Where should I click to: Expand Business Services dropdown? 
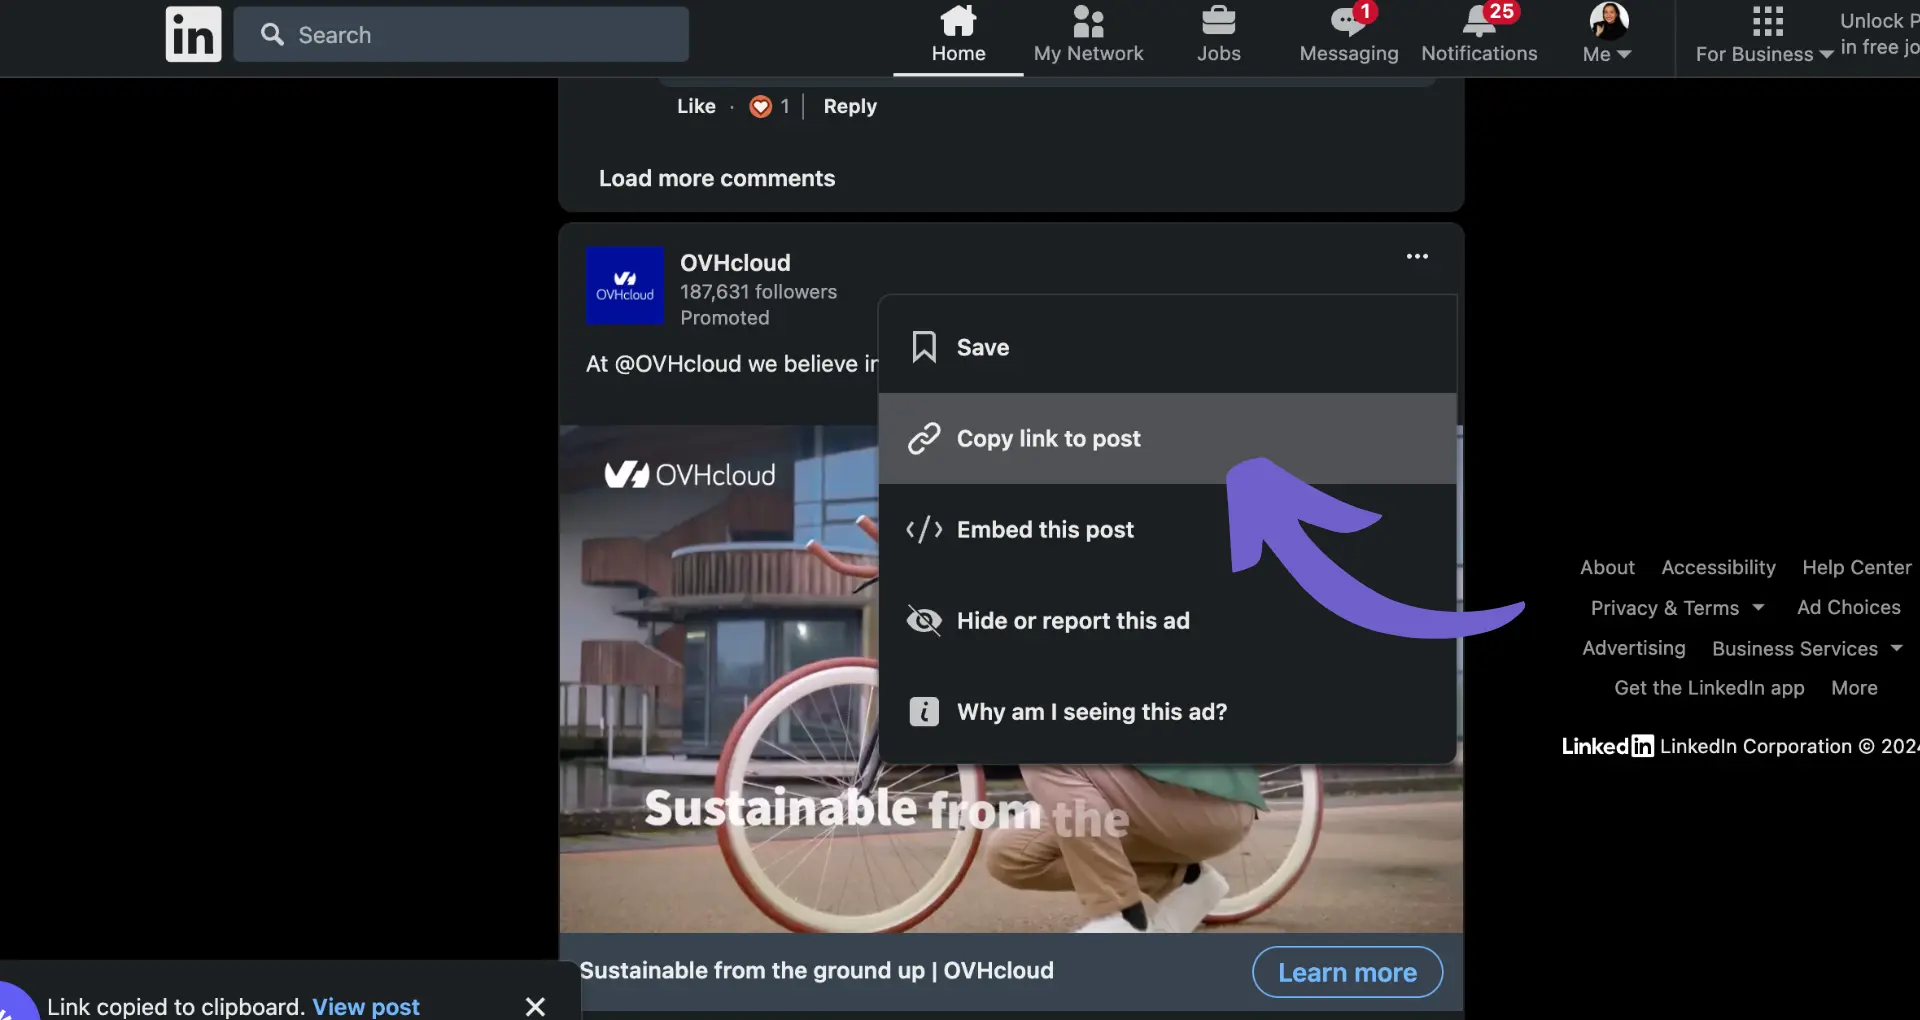[1807, 648]
